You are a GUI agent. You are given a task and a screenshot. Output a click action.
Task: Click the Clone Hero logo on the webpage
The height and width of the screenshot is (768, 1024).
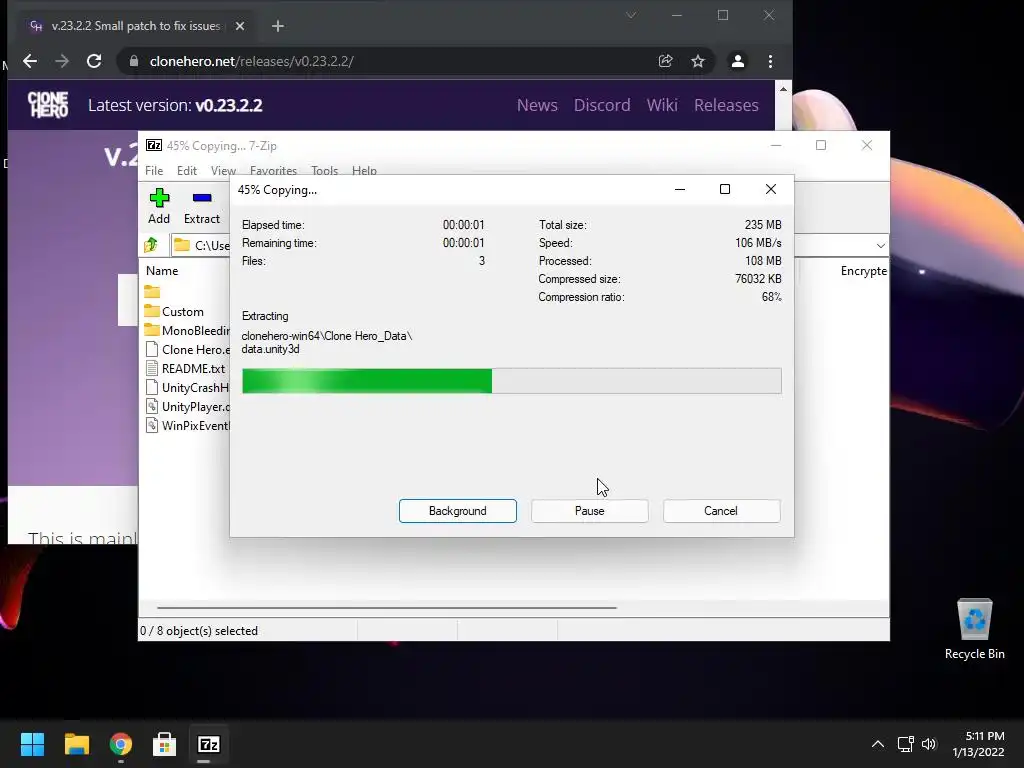[48, 104]
